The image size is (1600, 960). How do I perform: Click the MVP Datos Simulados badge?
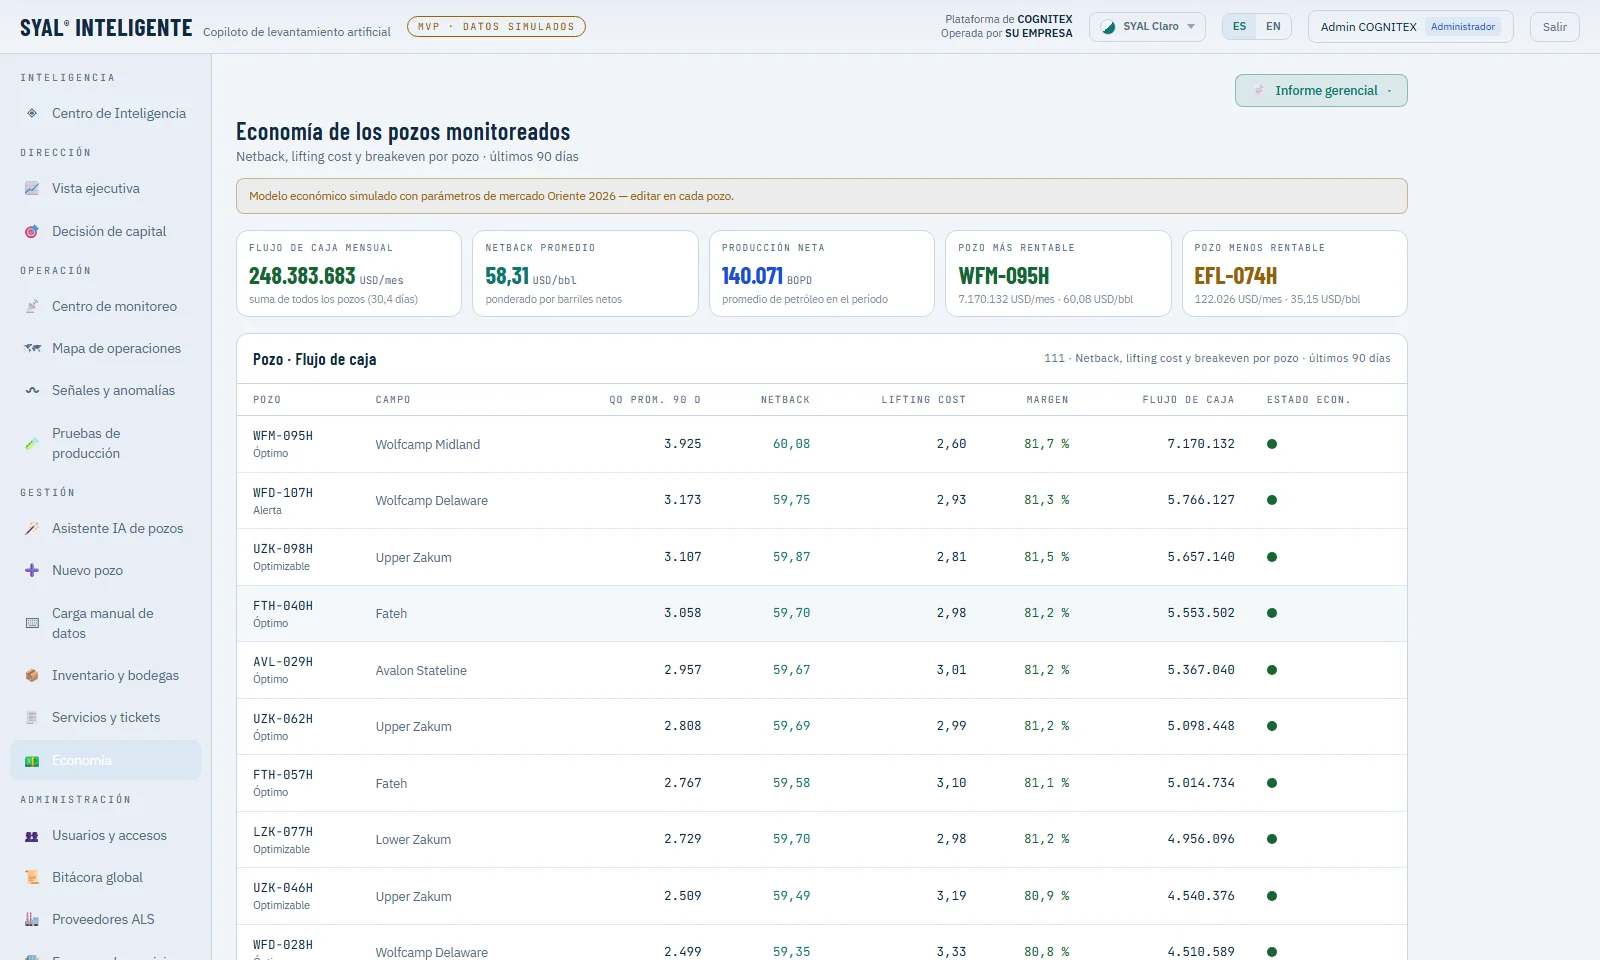pos(496,27)
